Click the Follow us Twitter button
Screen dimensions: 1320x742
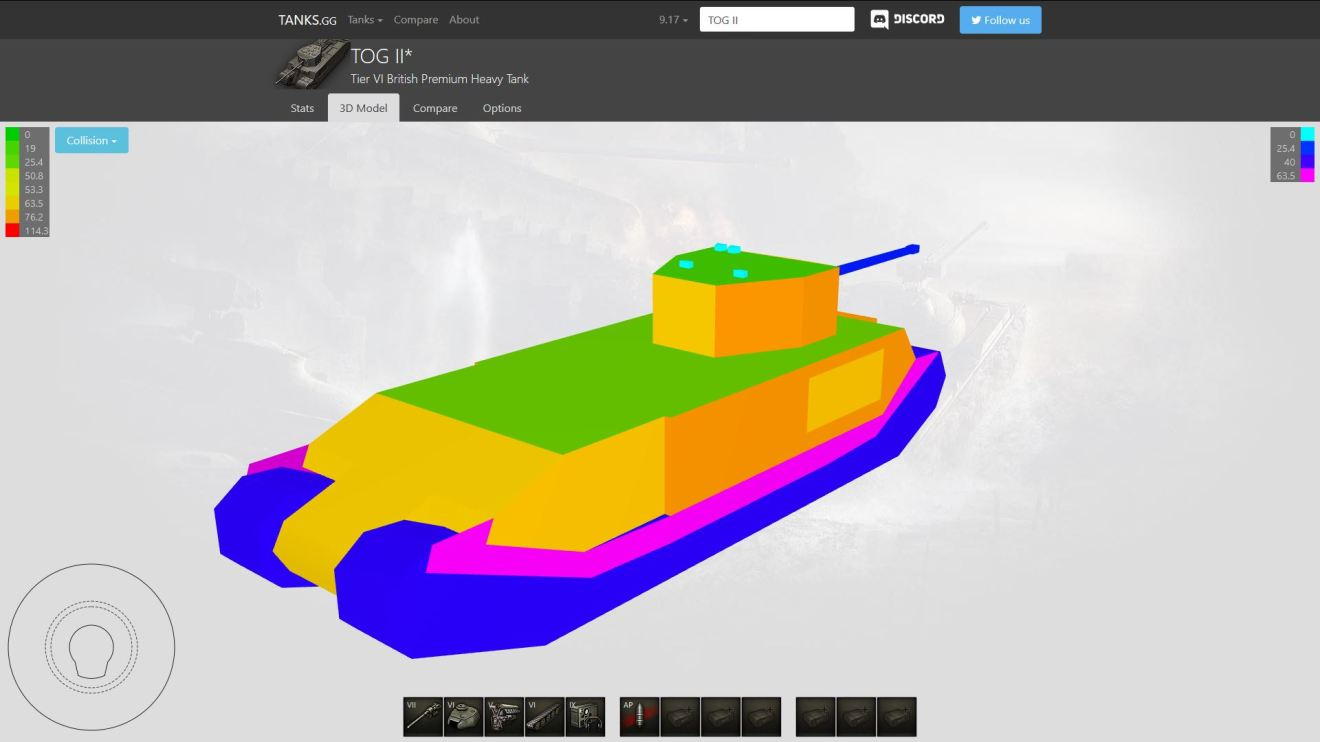1000,20
